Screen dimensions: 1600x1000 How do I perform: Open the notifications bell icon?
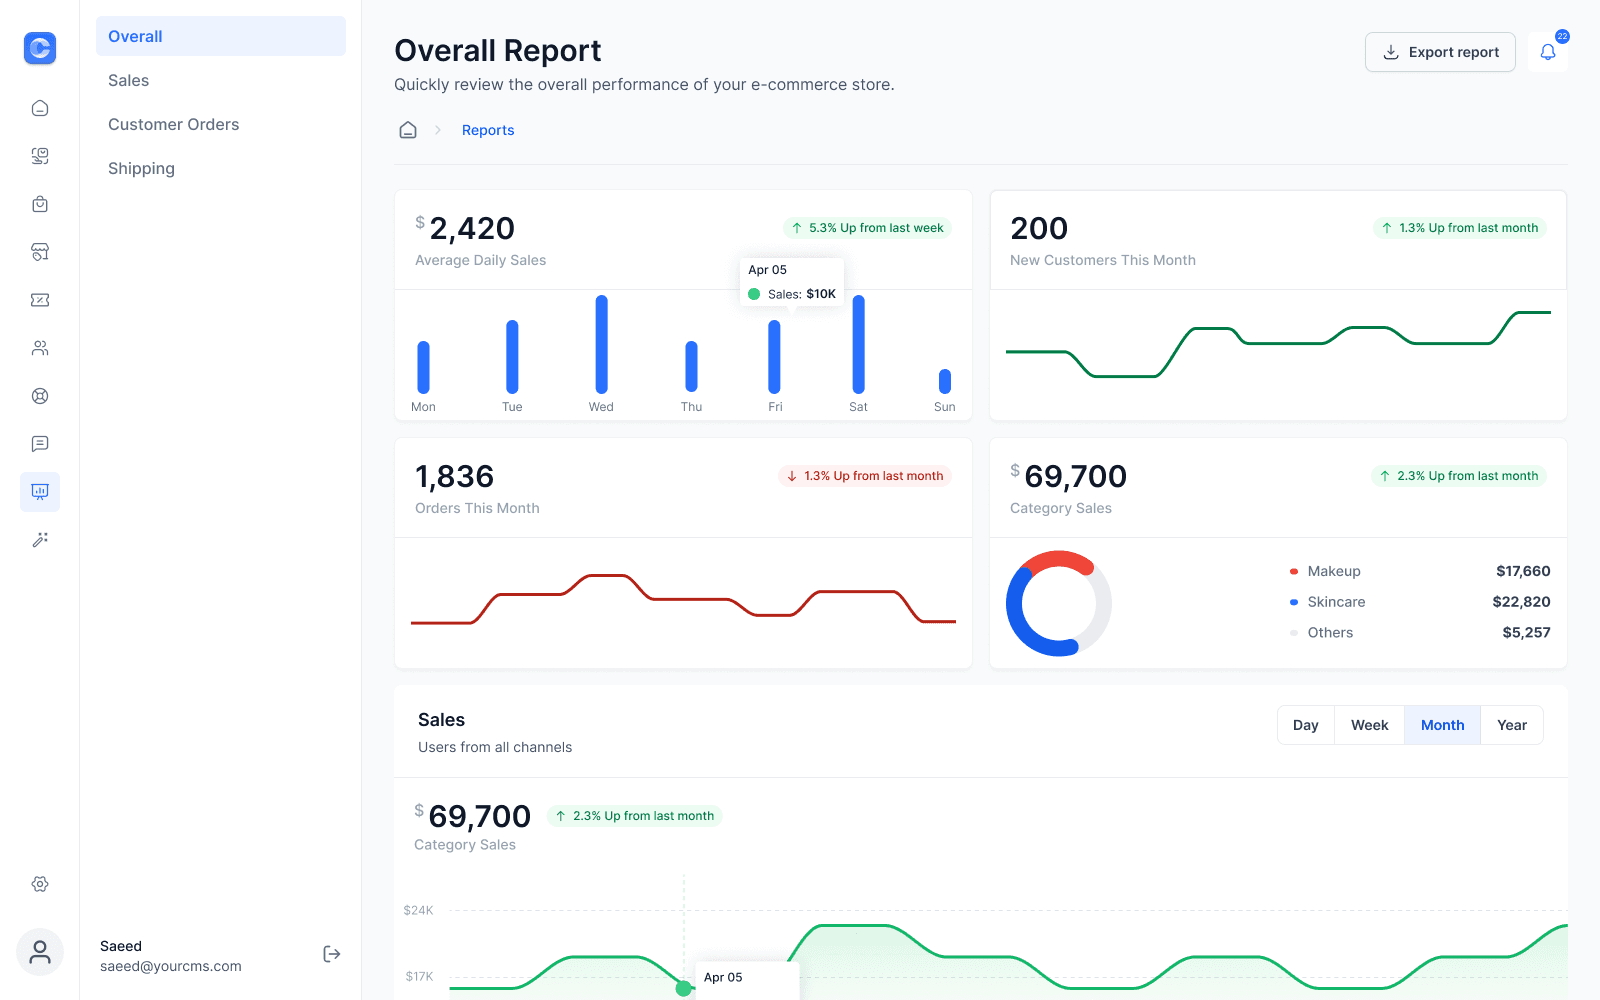click(x=1548, y=52)
